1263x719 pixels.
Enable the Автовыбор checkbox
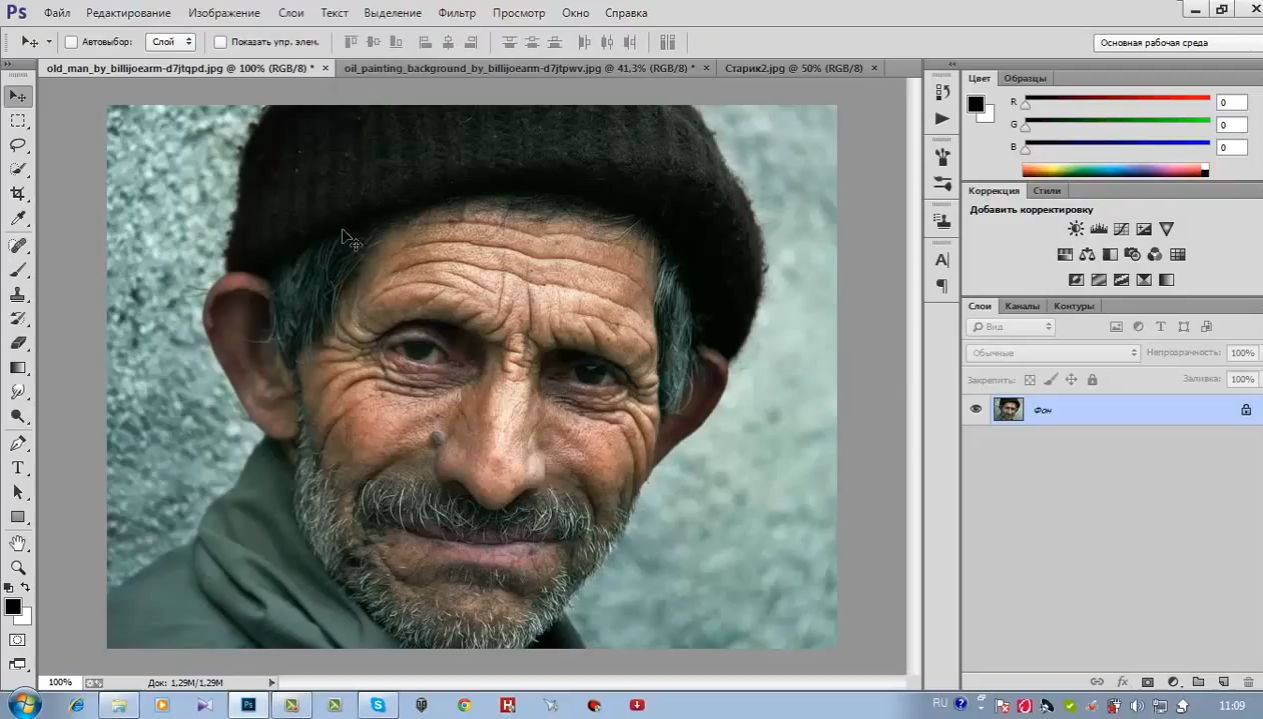[x=71, y=42]
